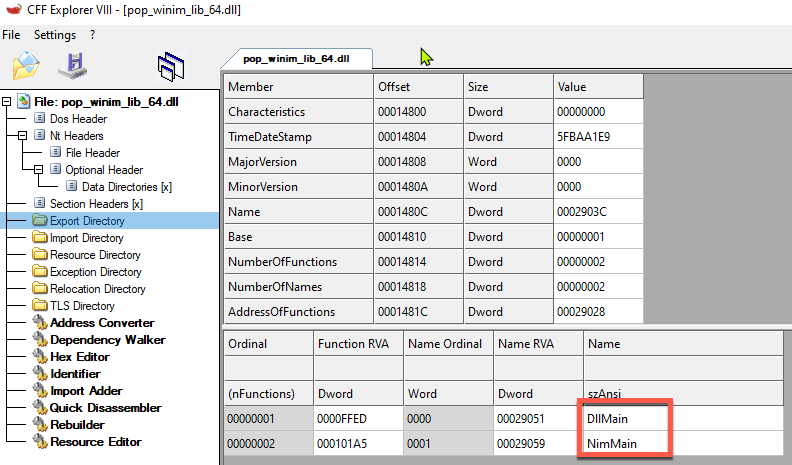Open the Quick Disassembler tool

tap(106, 408)
